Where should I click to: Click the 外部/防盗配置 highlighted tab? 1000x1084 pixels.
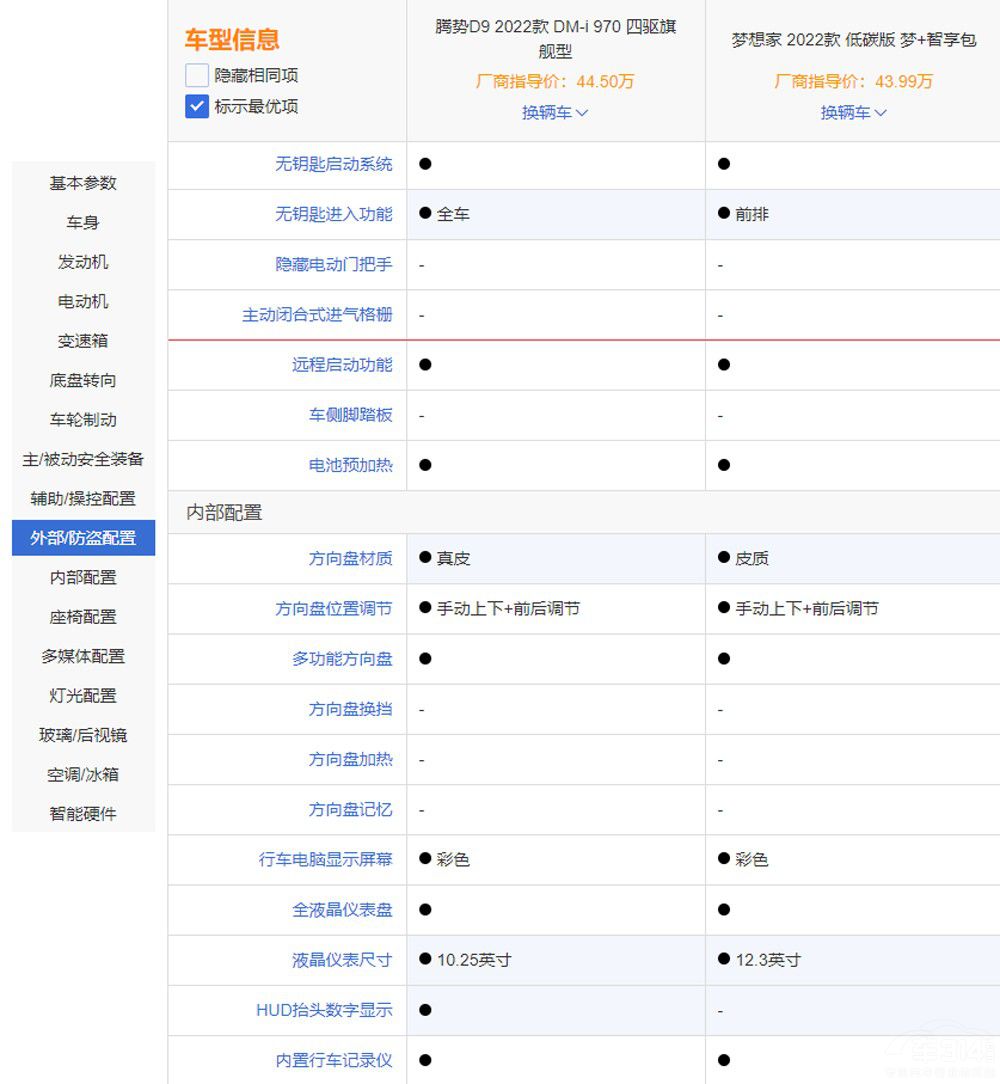coord(83,538)
